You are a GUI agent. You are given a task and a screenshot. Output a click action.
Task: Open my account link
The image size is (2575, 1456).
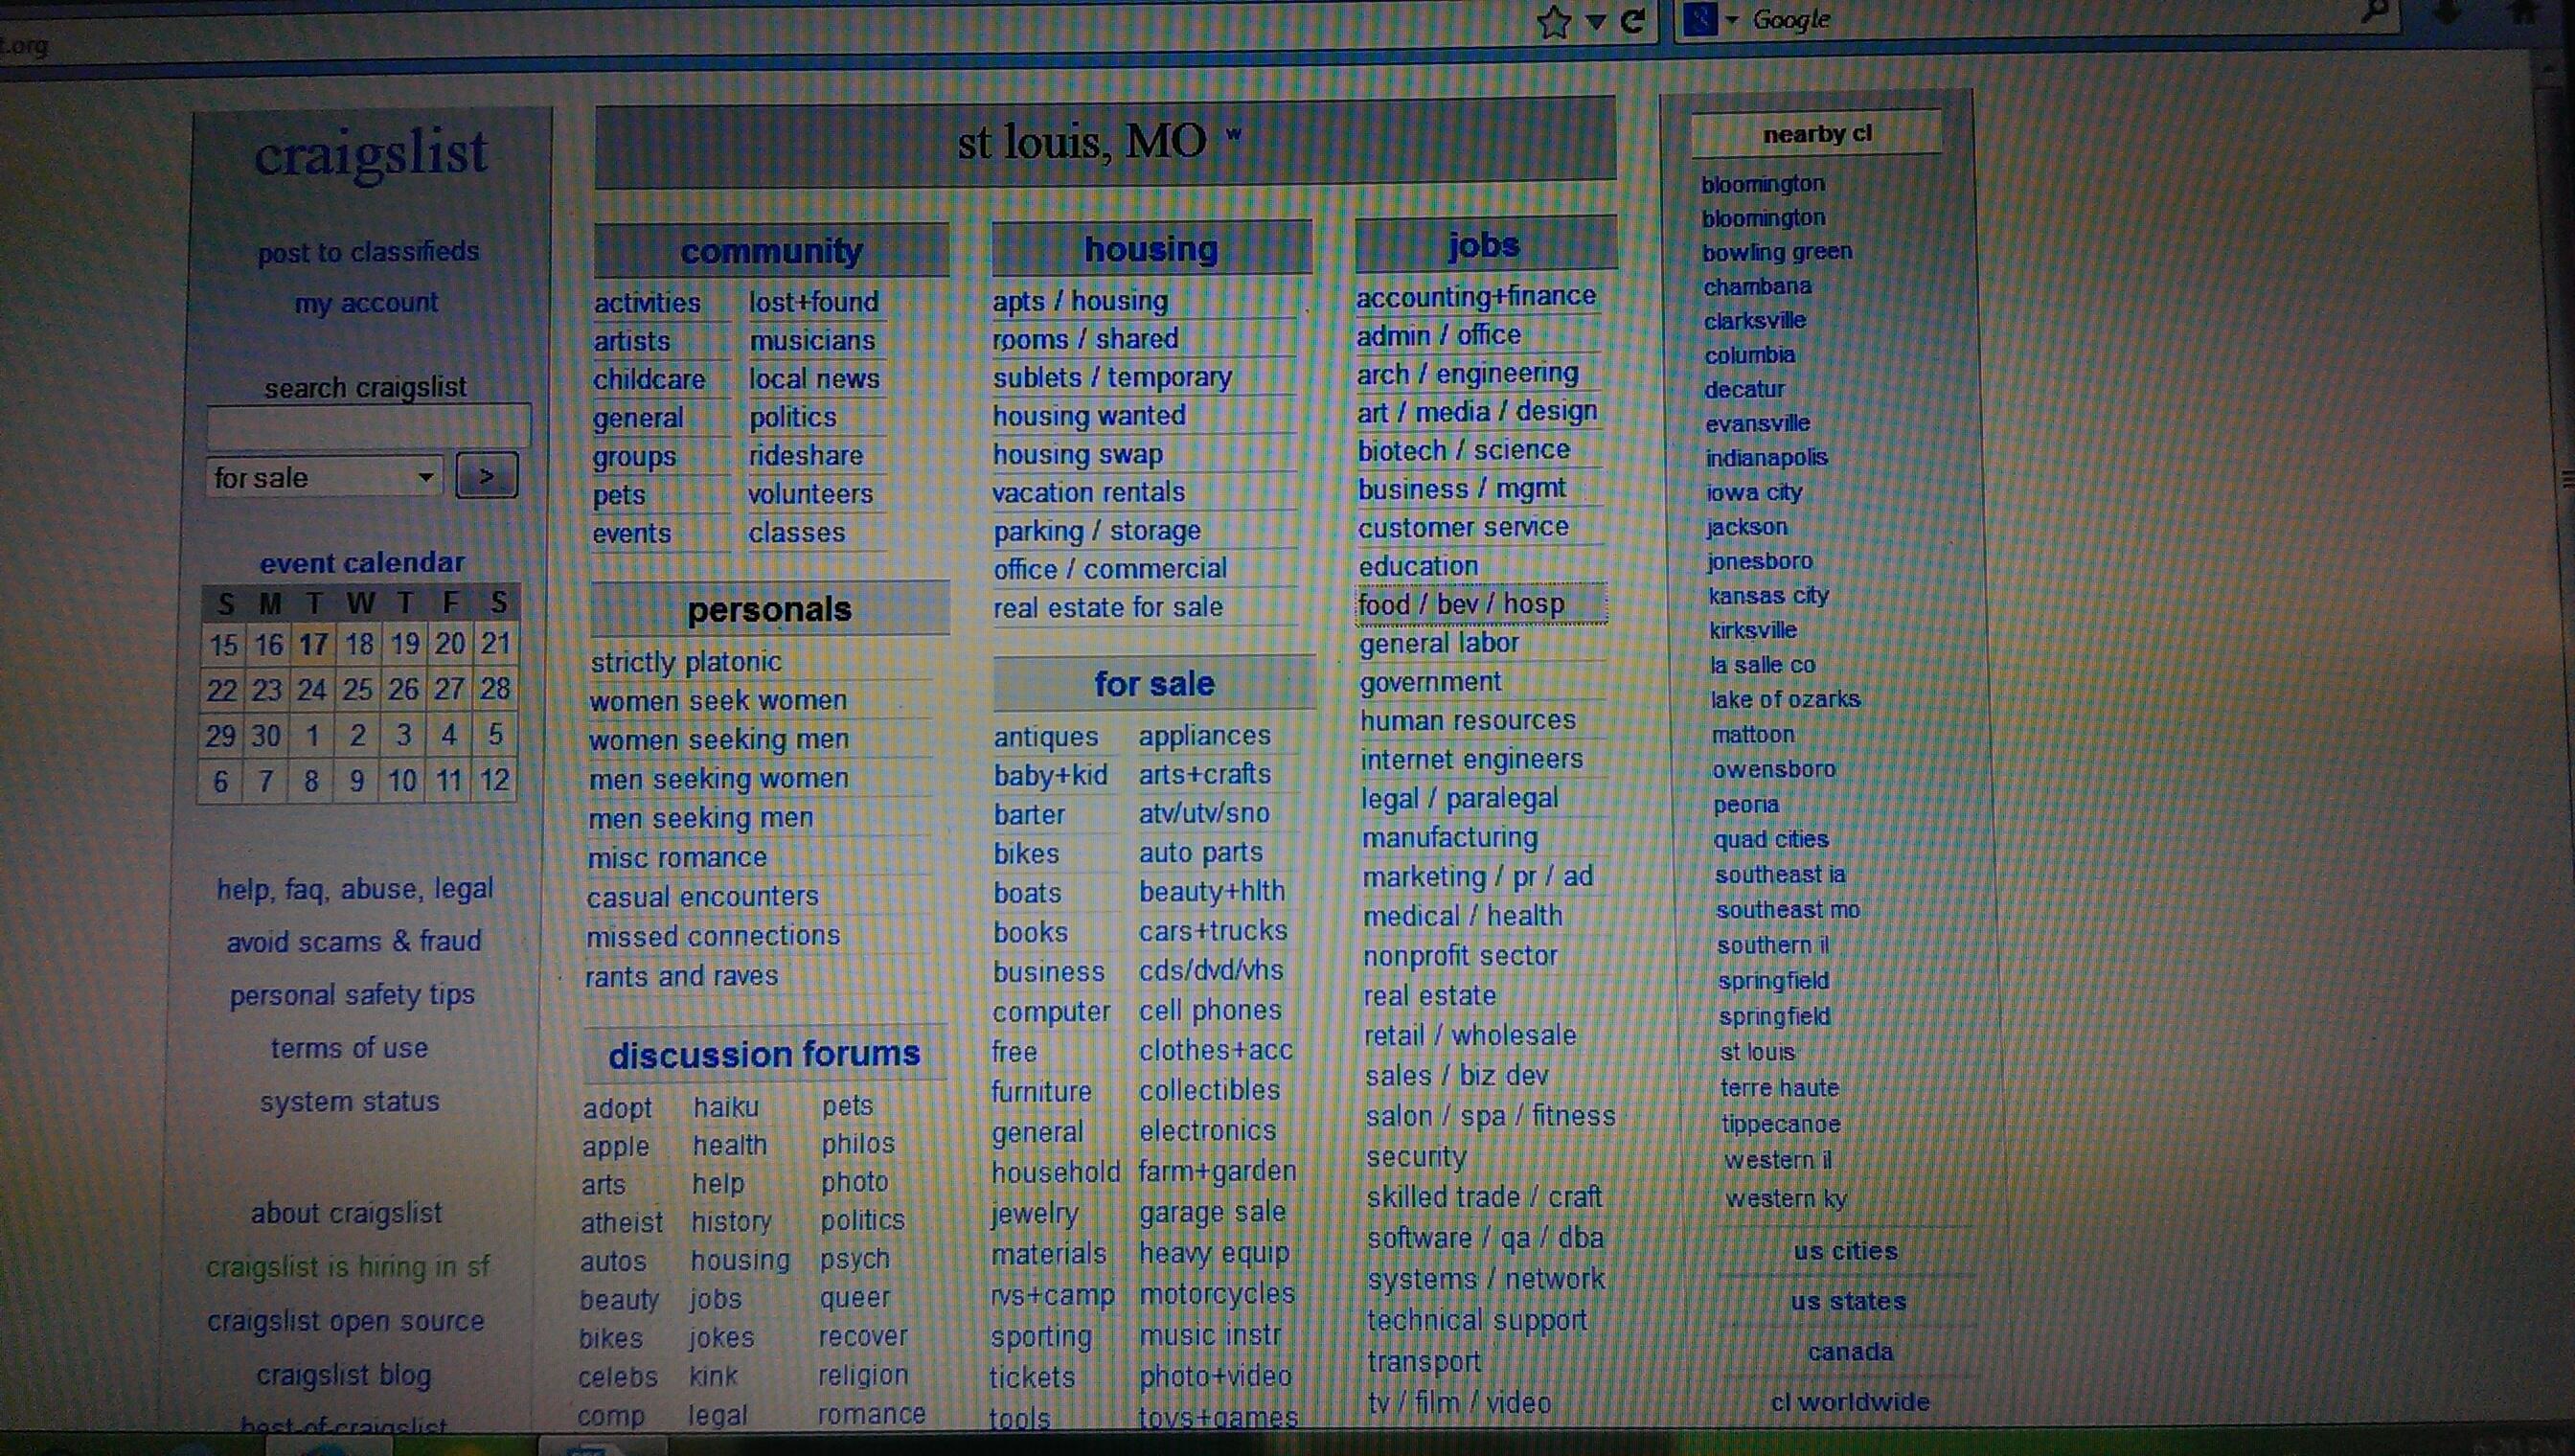point(366,302)
